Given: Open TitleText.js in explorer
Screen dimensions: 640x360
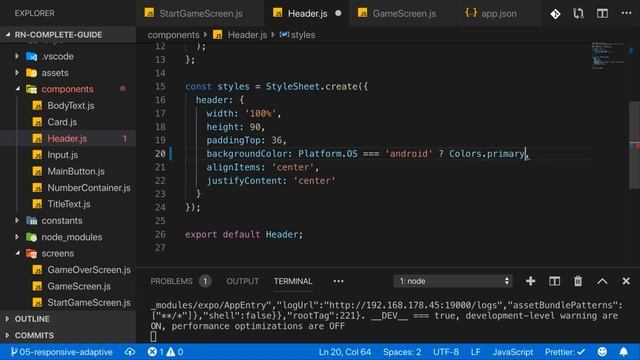Looking at the screenshot, I should coord(68,204).
